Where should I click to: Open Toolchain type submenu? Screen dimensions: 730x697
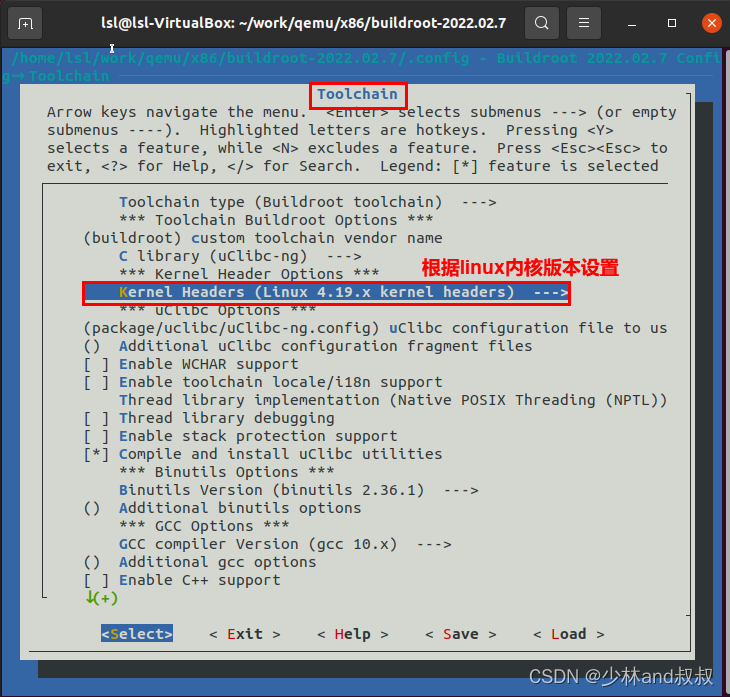308,202
